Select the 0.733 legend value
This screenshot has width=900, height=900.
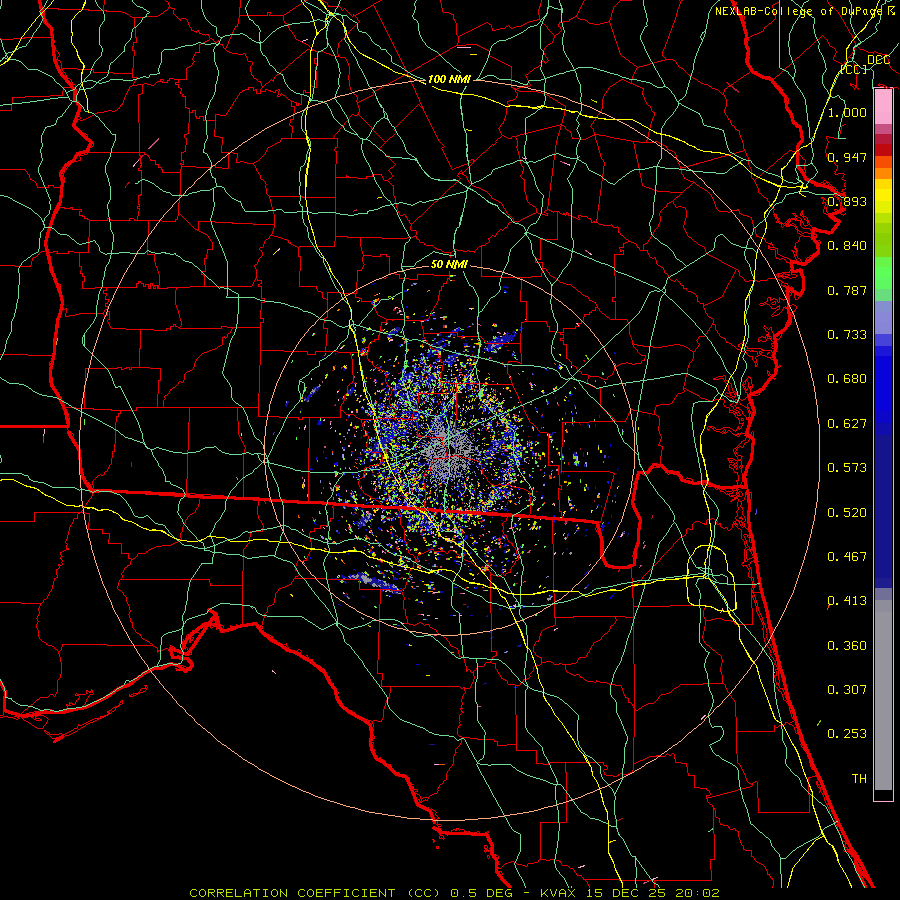pos(847,335)
